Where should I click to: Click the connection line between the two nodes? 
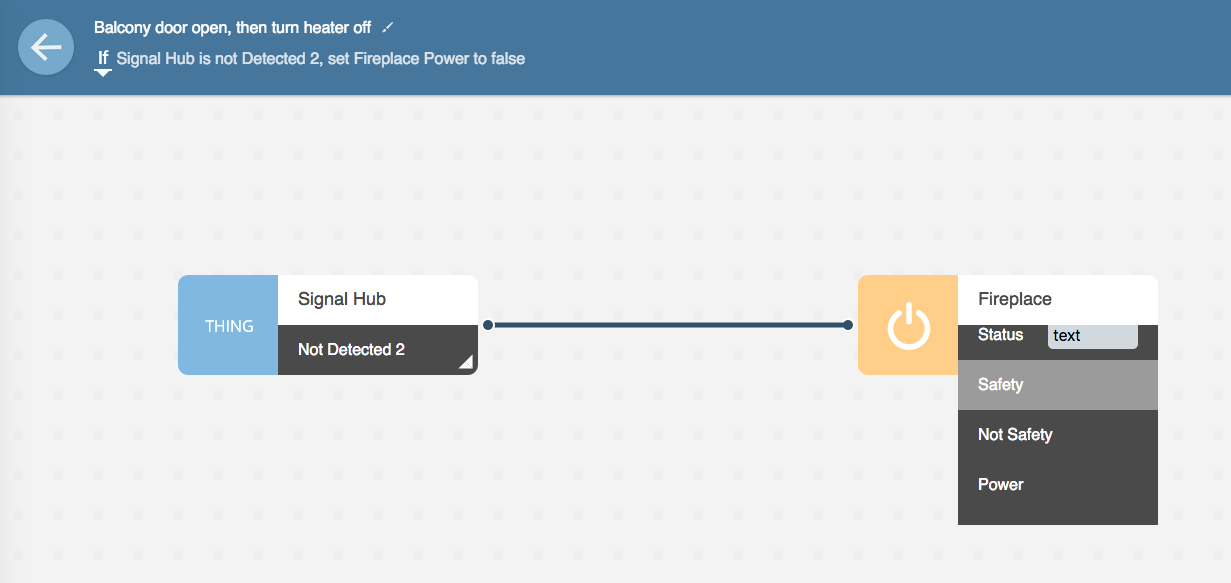667,324
